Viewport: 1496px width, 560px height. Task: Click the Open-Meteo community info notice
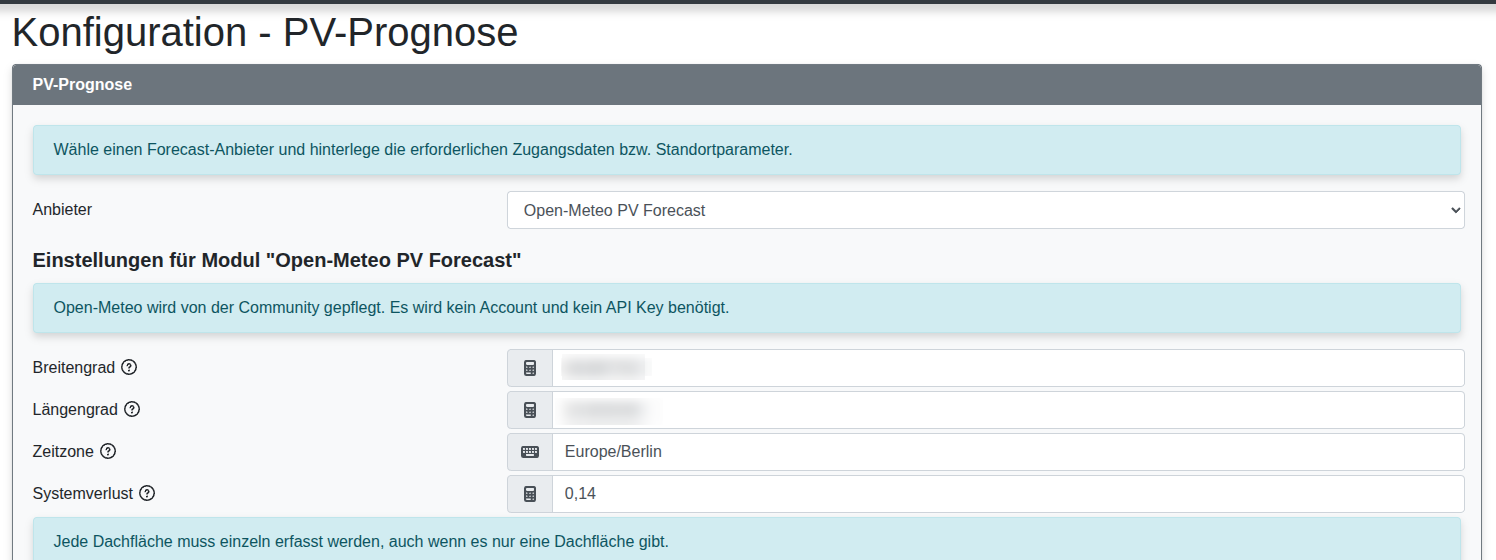click(747, 308)
